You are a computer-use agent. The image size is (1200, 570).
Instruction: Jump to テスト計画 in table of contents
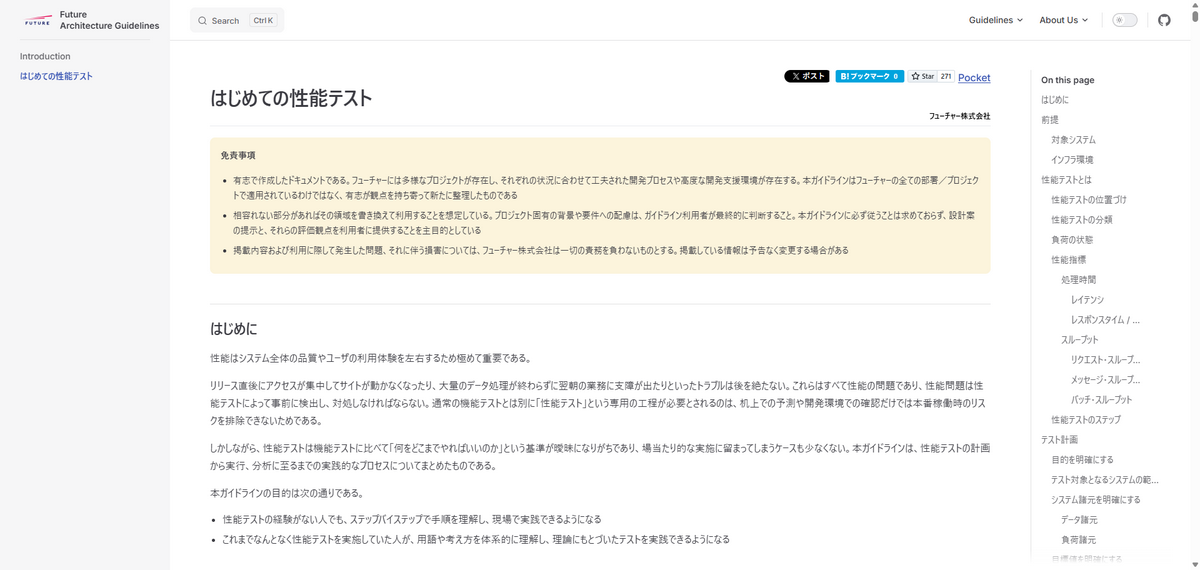1059,440
